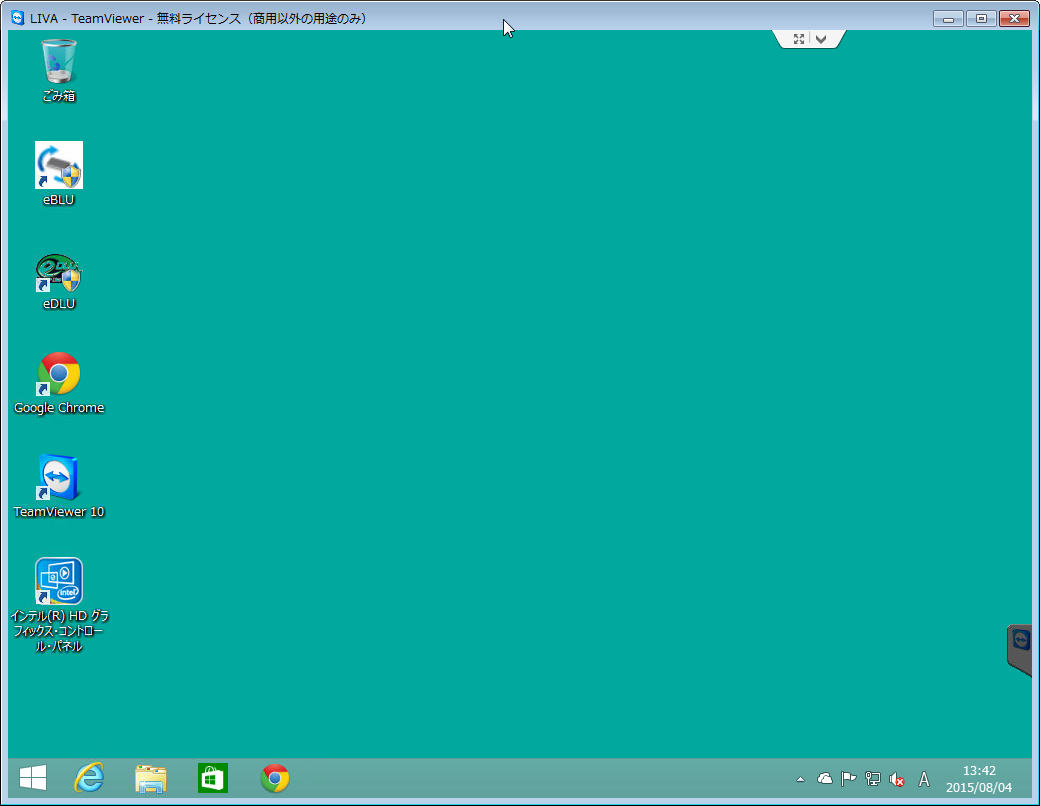Image resolution: width=1040 pixels, height=806 pixels.
Task: Launch Chrome from the taskbar
Action: [275, 777]
